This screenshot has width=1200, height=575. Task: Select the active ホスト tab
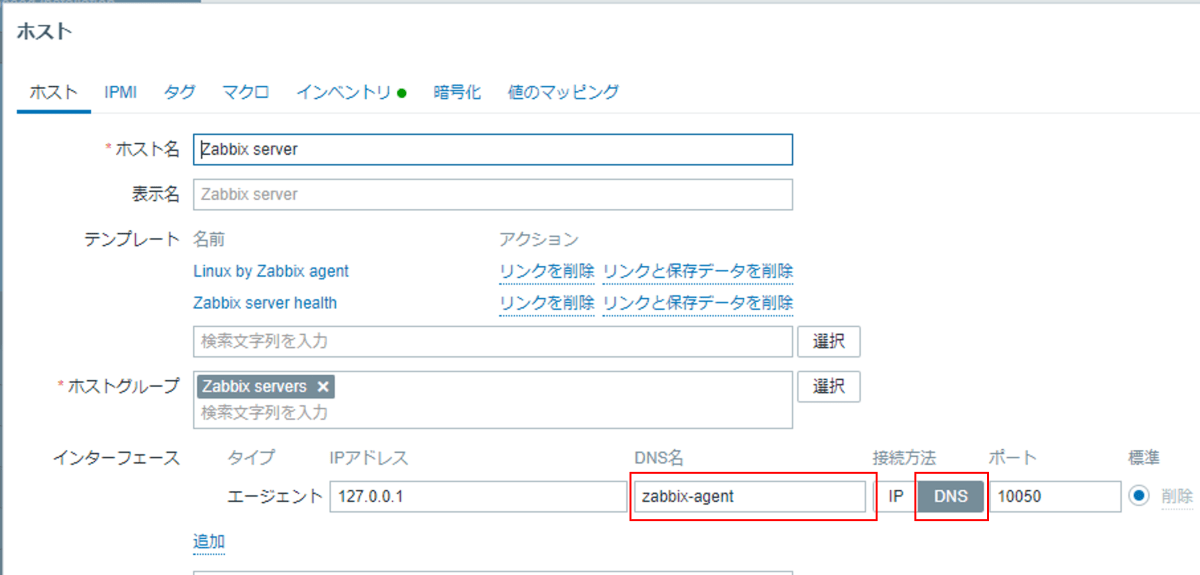[x=54, y=92]
